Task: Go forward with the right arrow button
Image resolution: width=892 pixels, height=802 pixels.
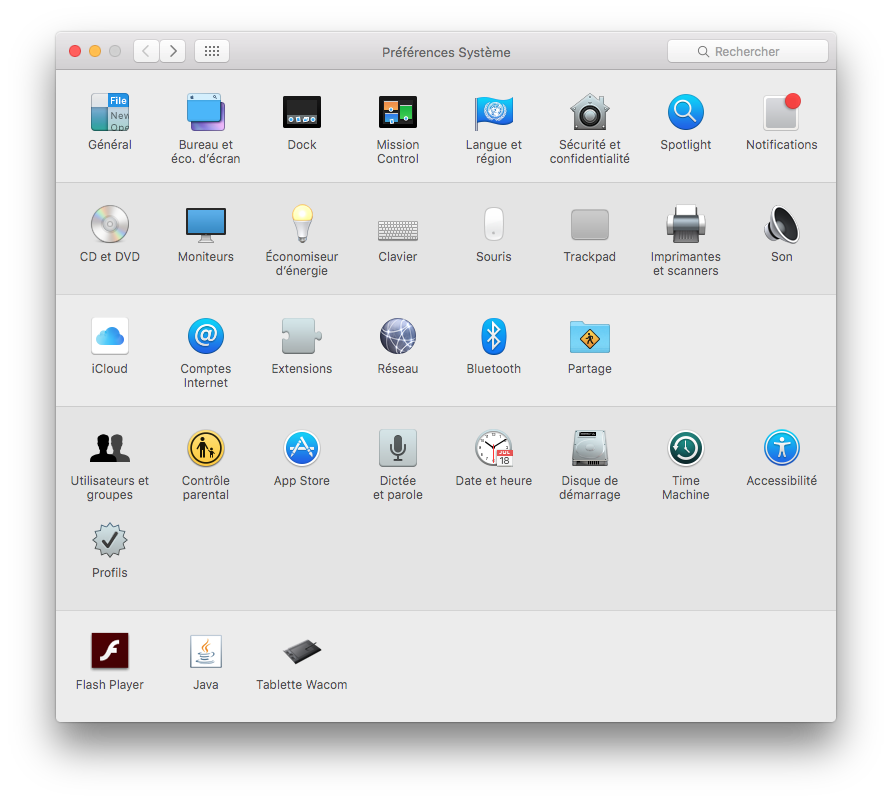Action: click(173, 51)
